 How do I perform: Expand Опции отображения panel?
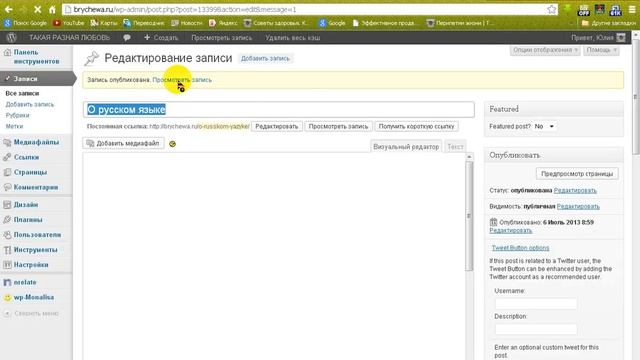[545, 50]
